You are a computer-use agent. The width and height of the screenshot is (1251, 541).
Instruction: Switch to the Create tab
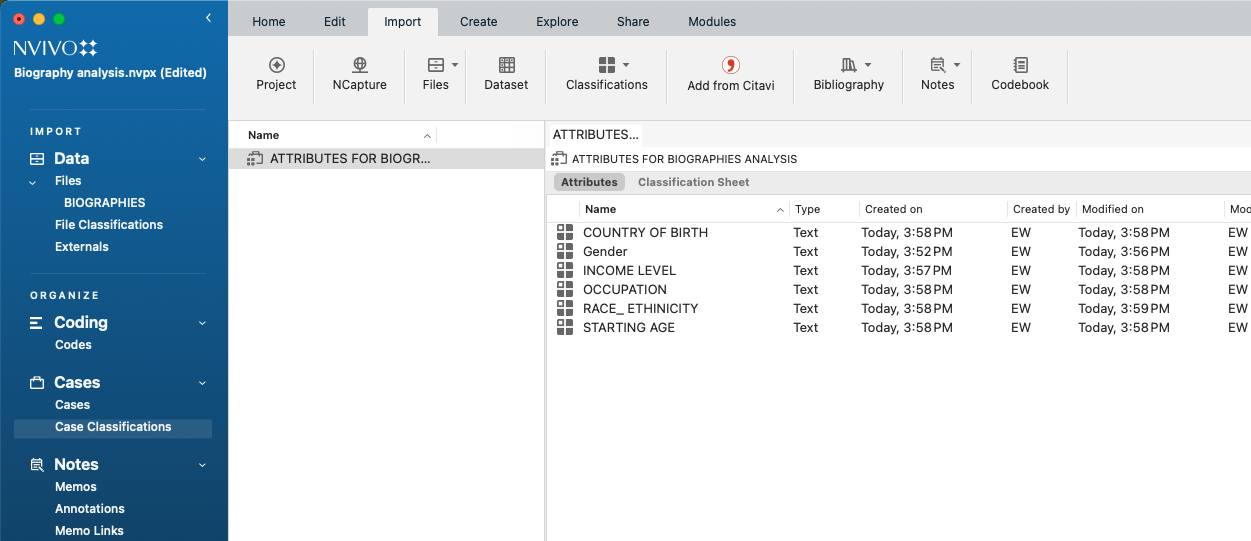[x=479, y=22]
